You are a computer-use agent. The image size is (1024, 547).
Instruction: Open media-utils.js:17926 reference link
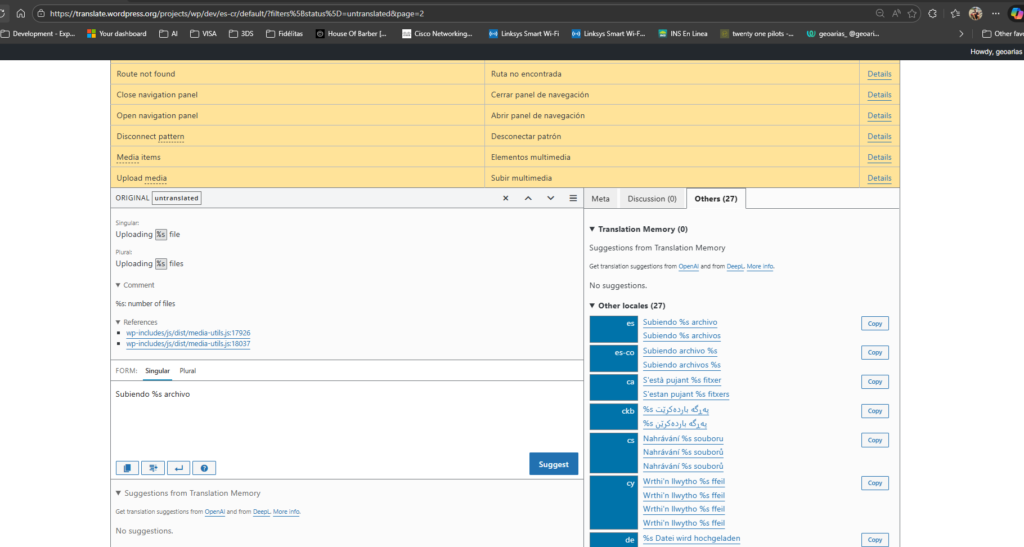(188, 333)
